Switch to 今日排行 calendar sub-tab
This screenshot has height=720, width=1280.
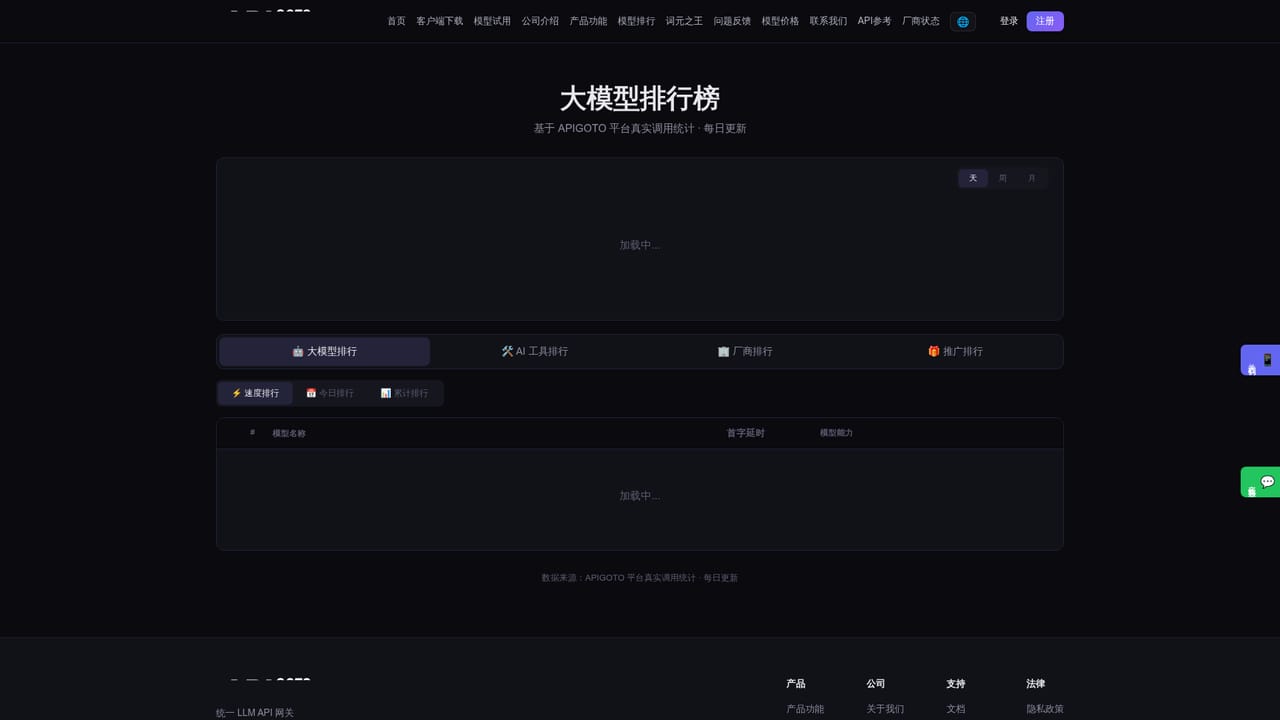[x=330, y=393]
